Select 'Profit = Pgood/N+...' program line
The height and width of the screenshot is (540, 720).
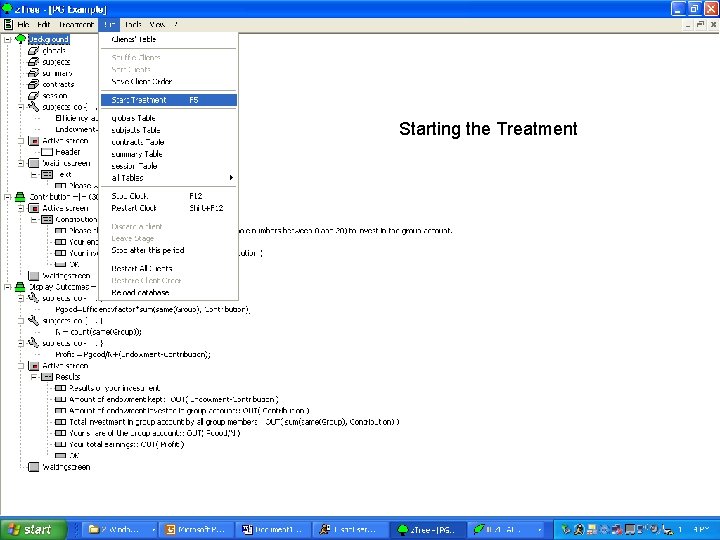tap(133, 354)
